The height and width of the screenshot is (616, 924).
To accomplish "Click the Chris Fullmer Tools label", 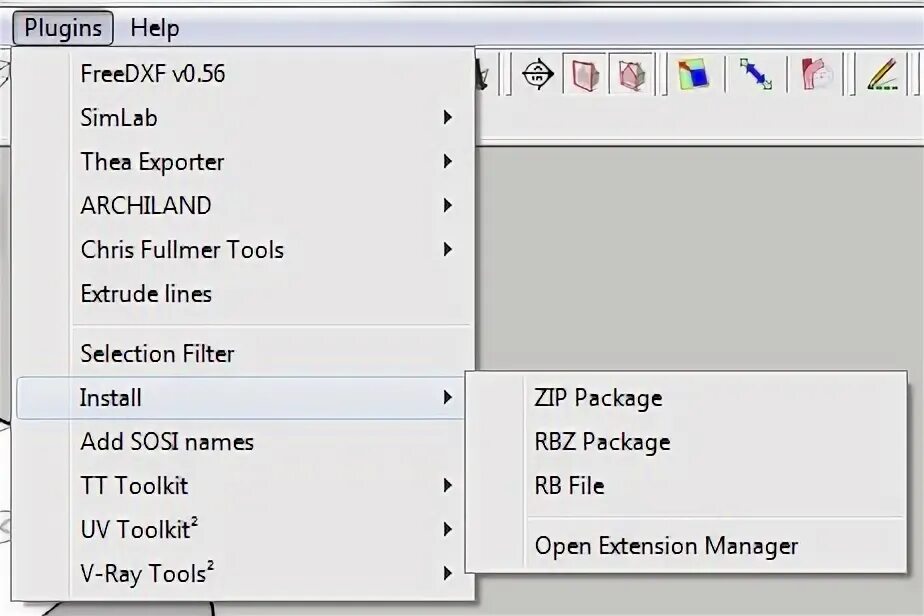I will [x=182, y=249].
